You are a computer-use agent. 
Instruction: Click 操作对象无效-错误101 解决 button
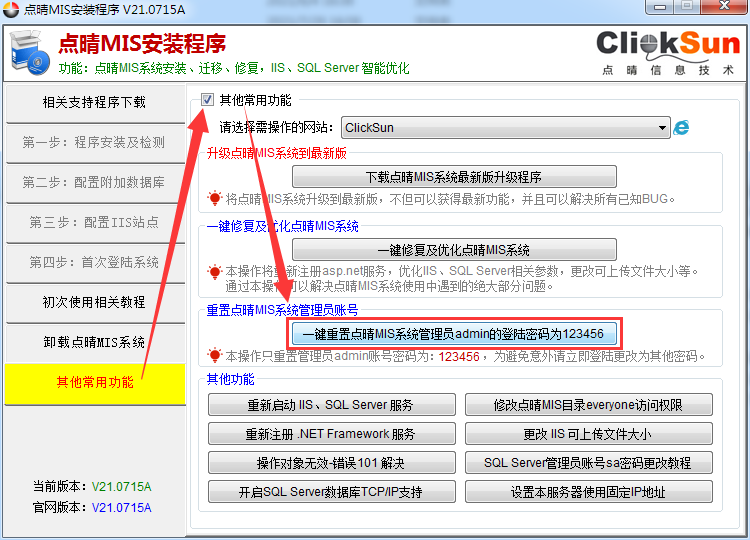pos(331,463)
